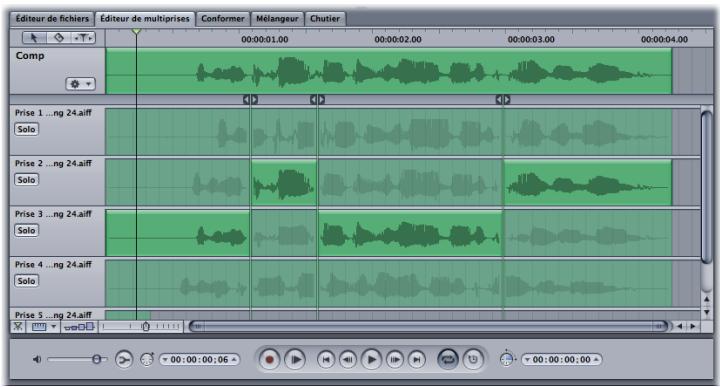This screenshot has height=387, width=720.
Task: Click left arrow of third transition handle
Action: [499, 100]
